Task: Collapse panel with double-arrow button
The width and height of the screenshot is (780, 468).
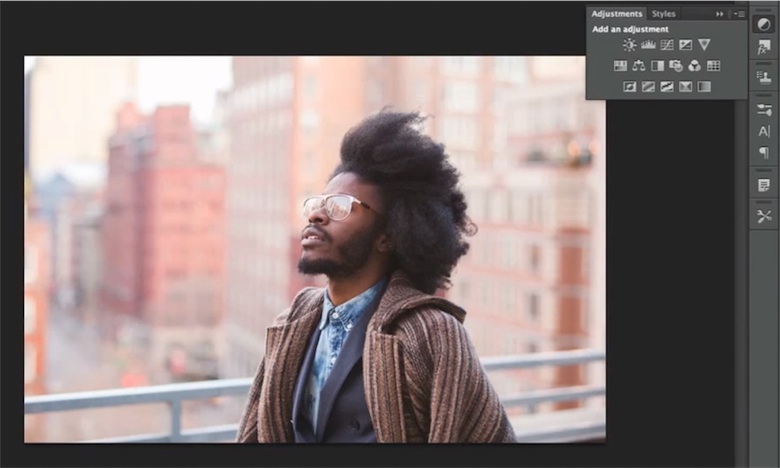Action: pyautogui.click(x=719, y=14)
